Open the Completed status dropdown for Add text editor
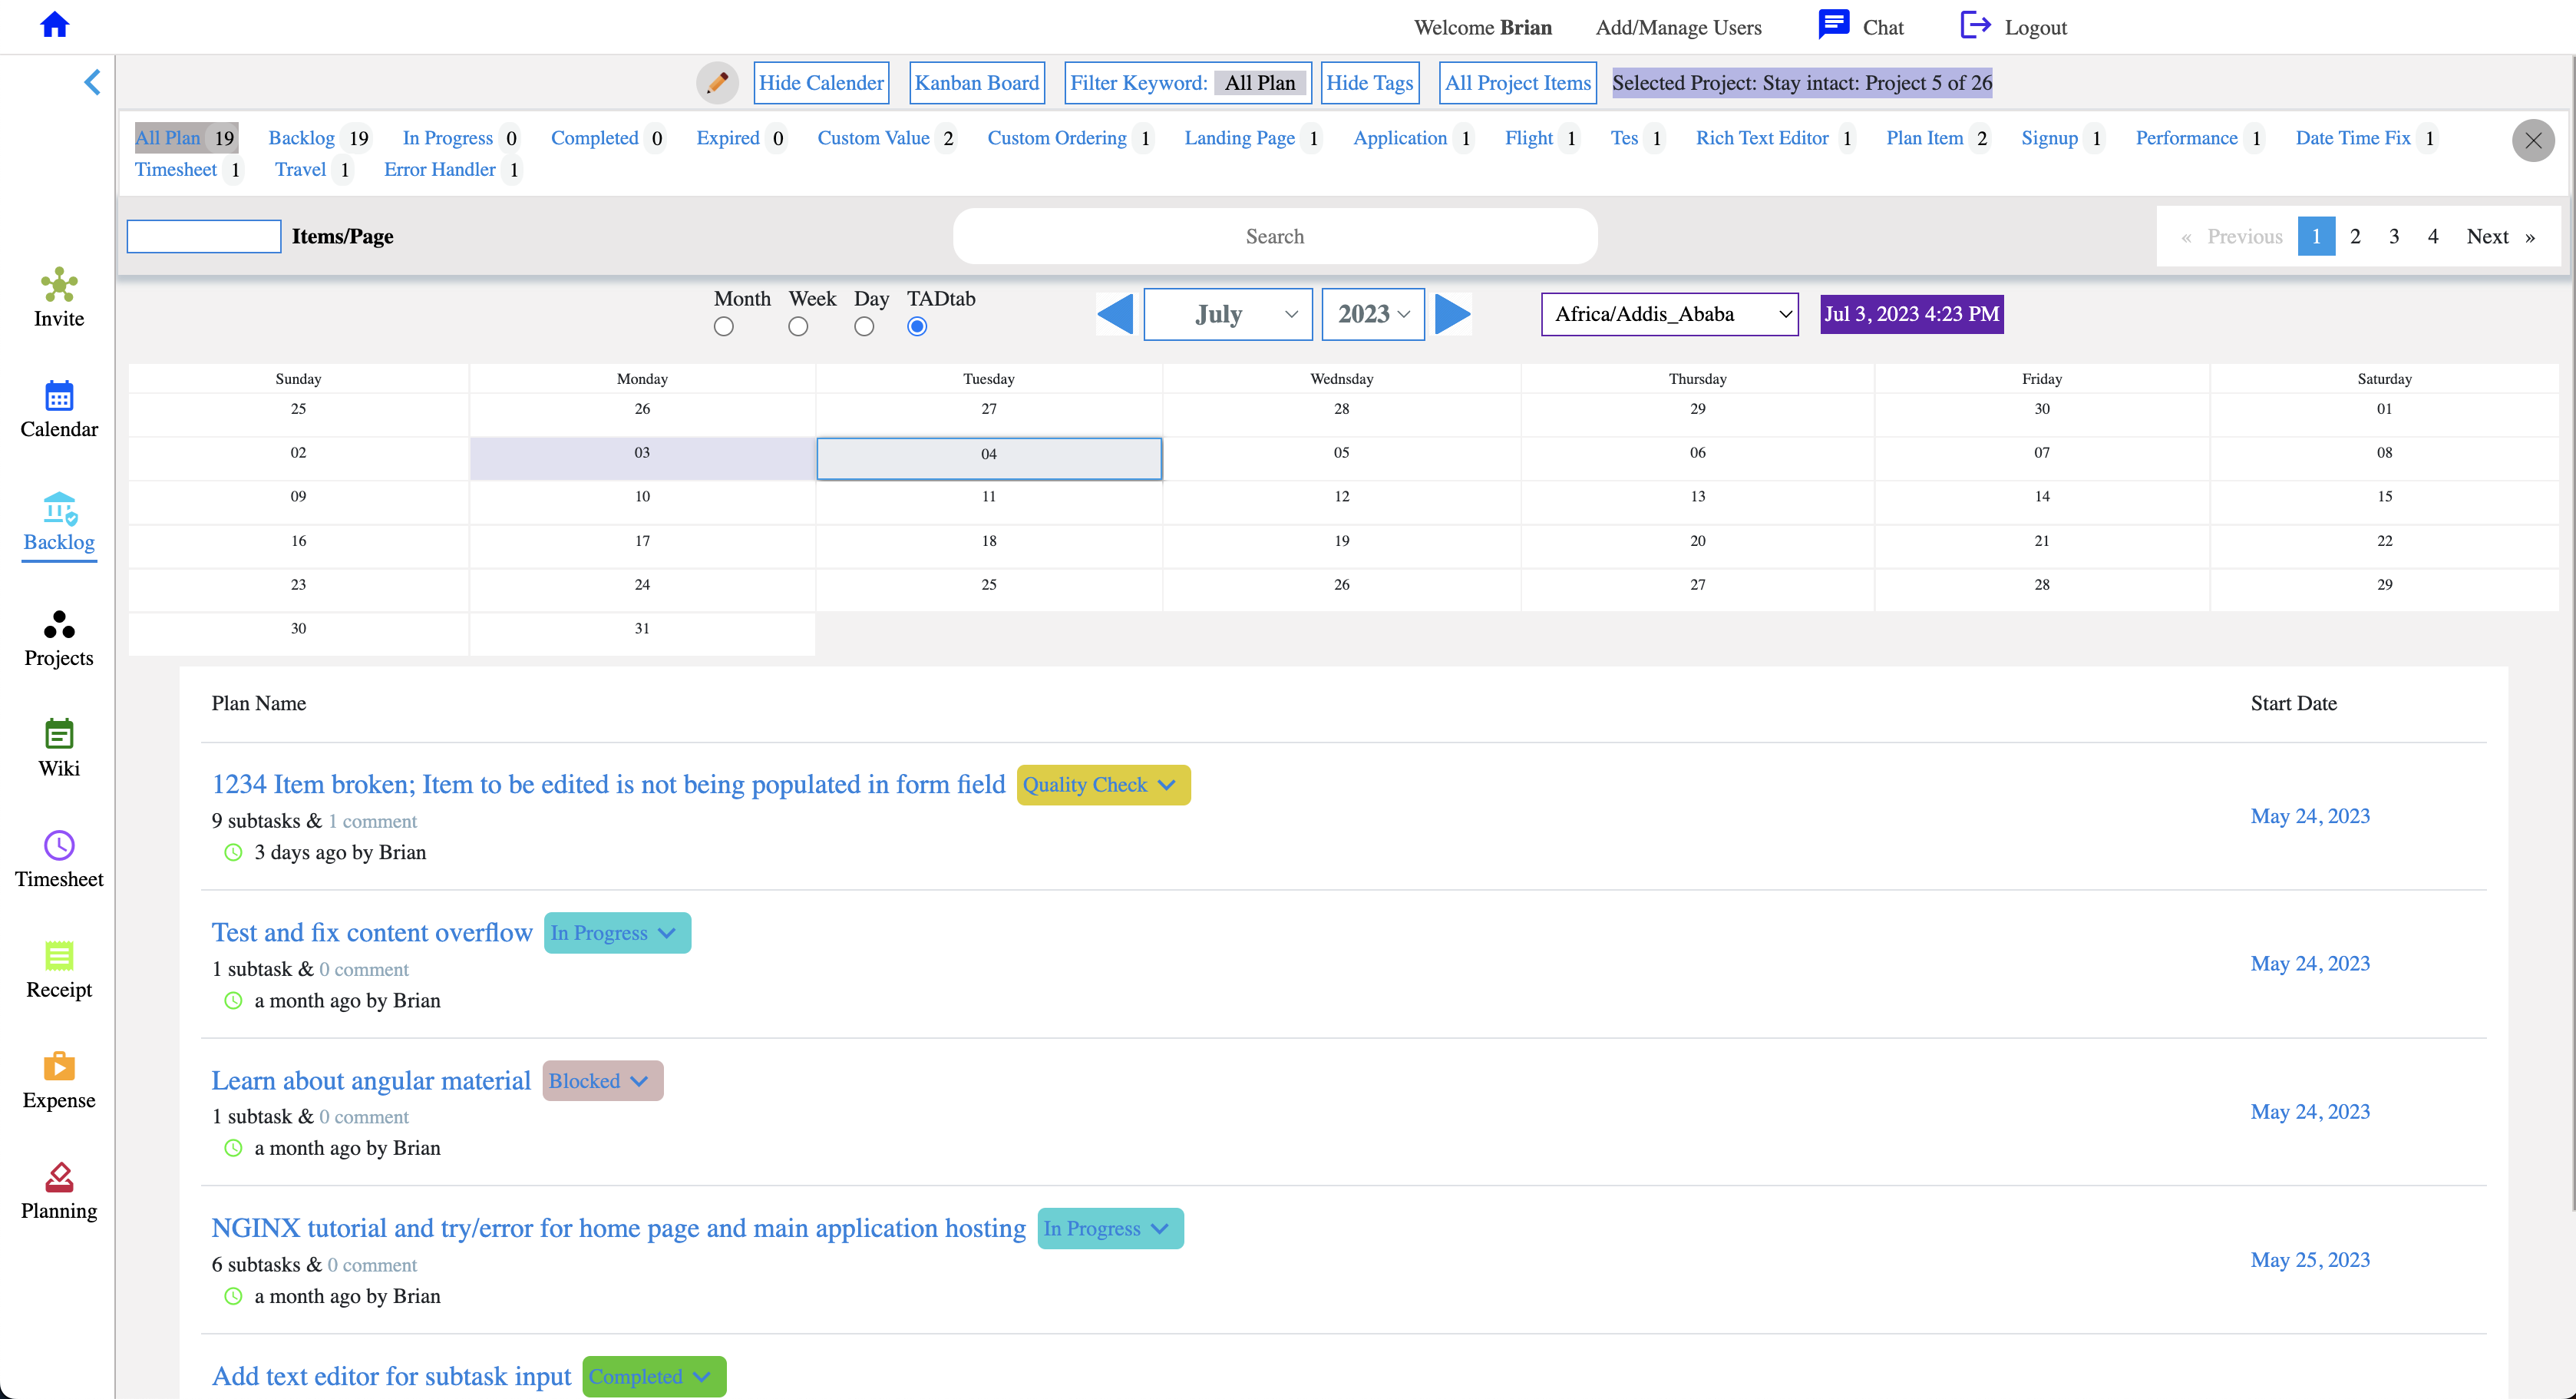Screen dimensions: 2576x1399 point(654,1377)
